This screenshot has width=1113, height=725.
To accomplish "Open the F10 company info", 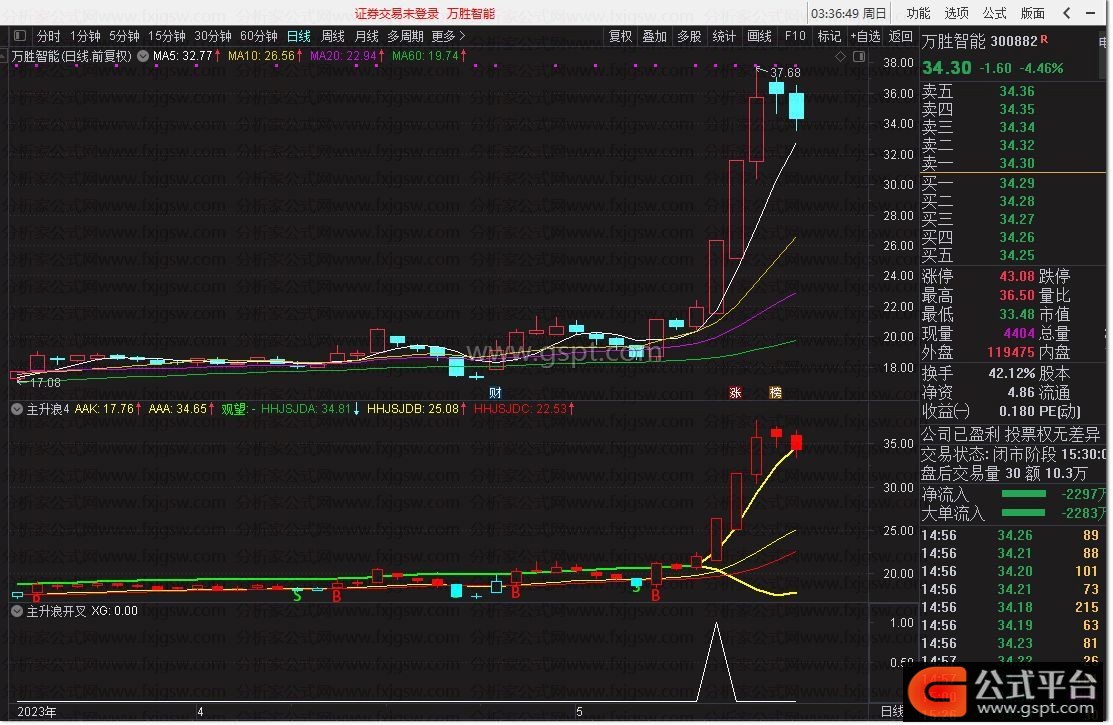I will [x=795, y=36].
